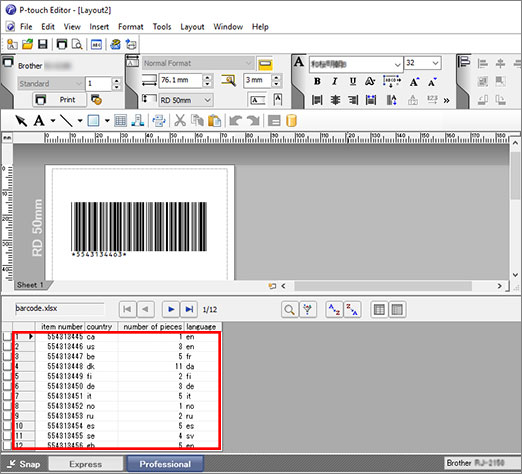Viewport: 522px width, 474px height.
Task: Go to next database record
Action: (171, 309)
